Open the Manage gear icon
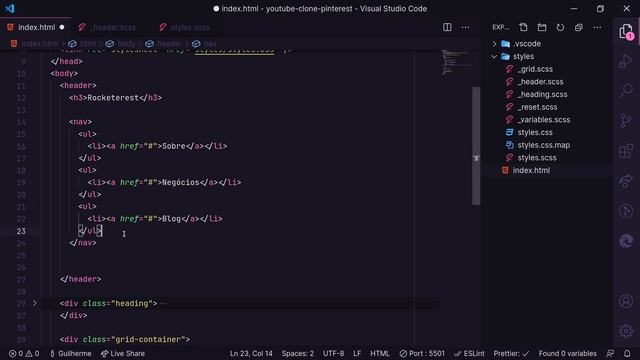 click(626, 331)
